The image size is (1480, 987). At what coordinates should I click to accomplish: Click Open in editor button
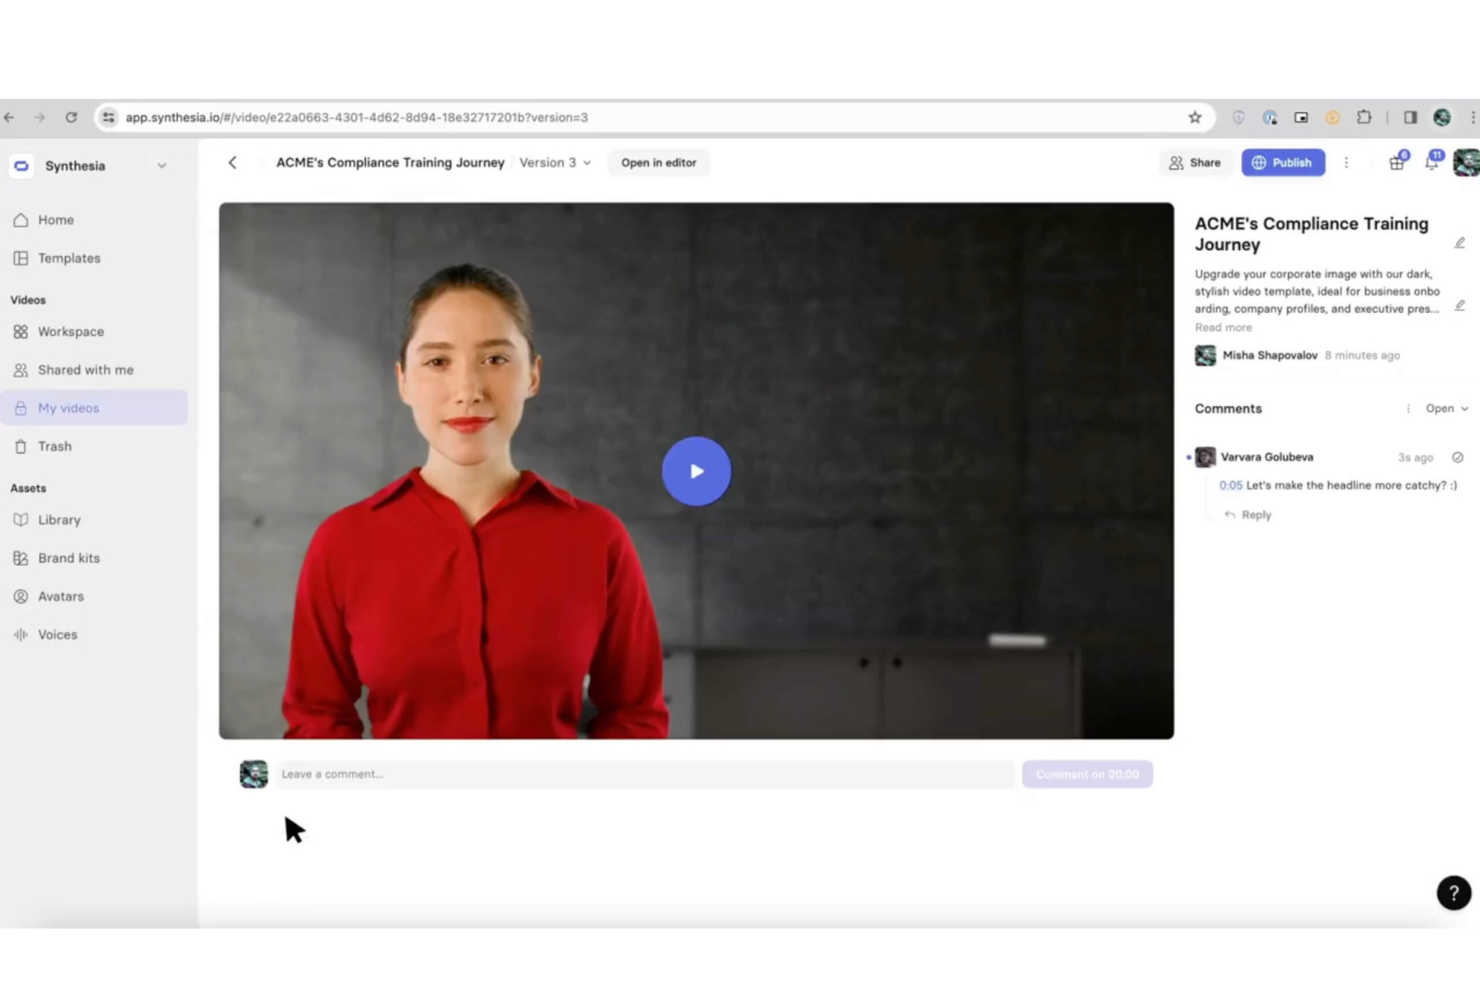[x=659, y=163]
